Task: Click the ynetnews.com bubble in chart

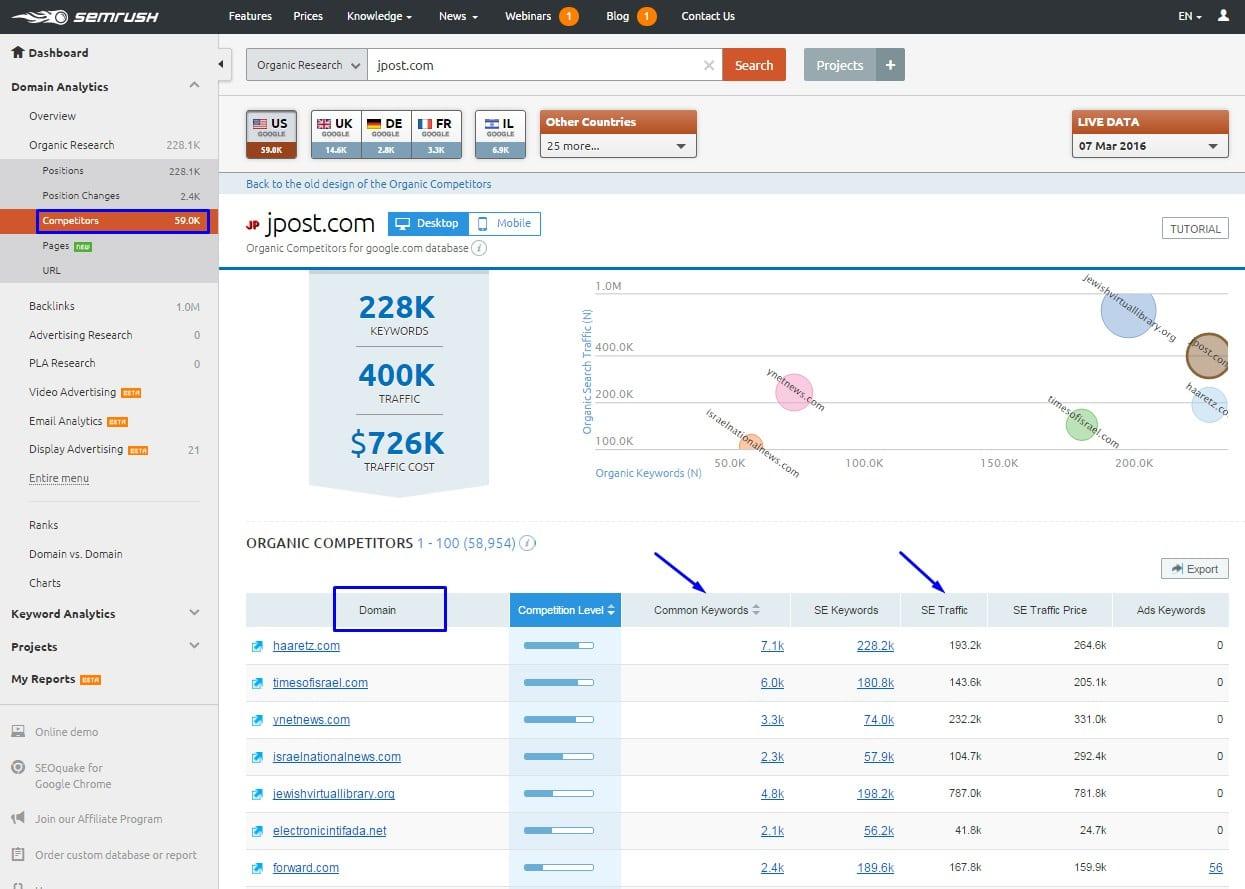Action: pos(794,392)
